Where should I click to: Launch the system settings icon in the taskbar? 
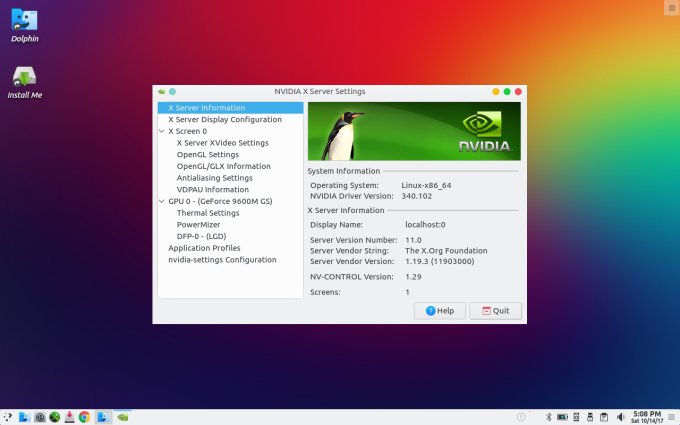(x=39, y=417)
